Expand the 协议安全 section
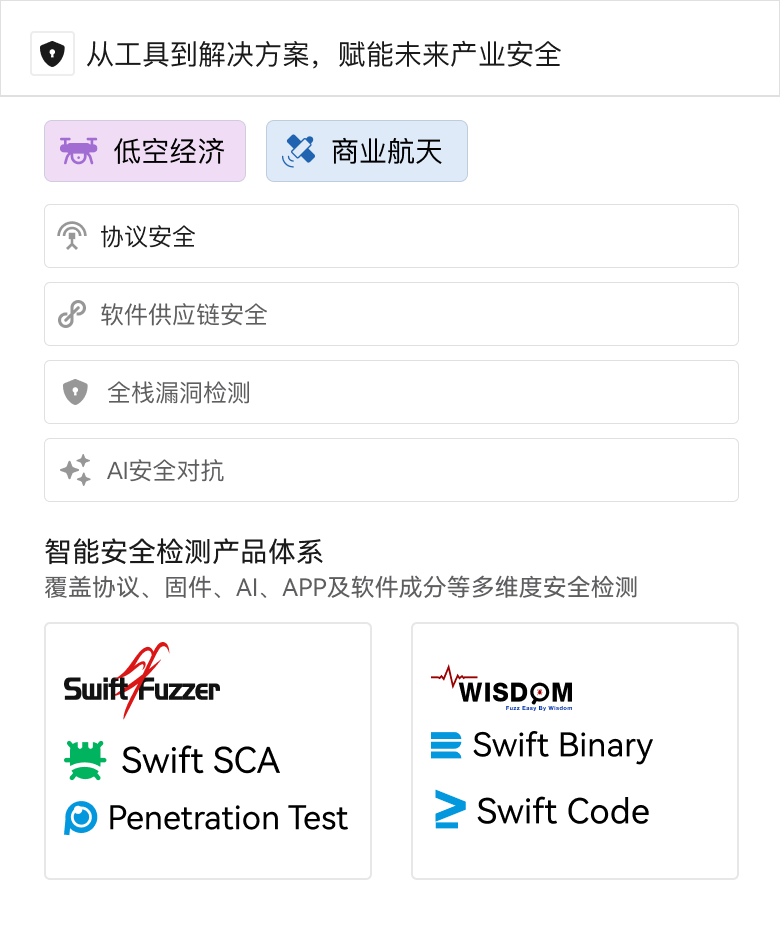Image resolution: width=780 pixels, height=928 pixels. (x=391, y=236)
